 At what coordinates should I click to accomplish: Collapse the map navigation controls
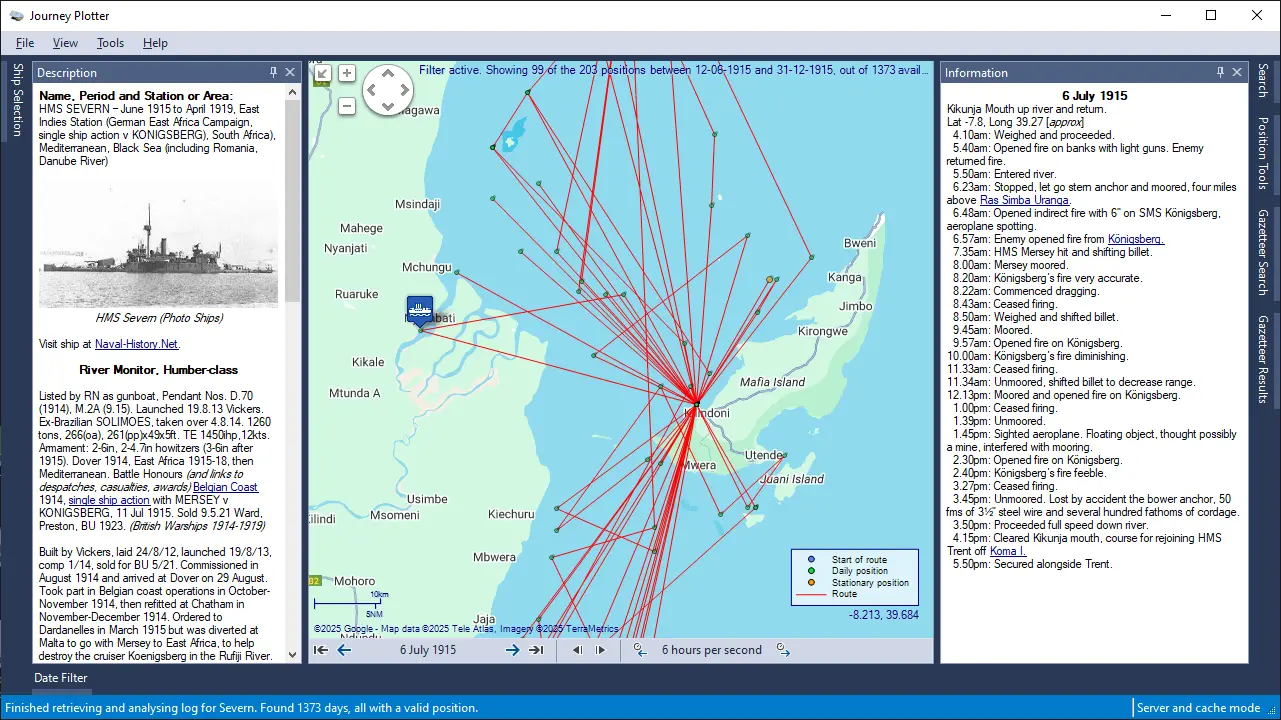tap(322, 73)
